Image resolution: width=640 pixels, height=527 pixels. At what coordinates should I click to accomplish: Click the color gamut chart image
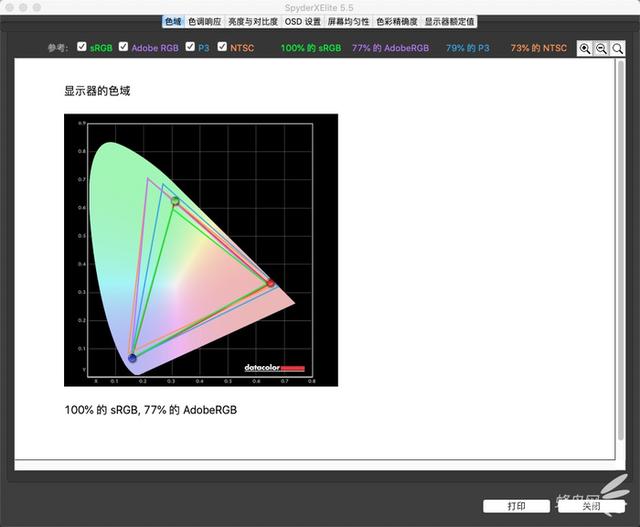(201, 250)
